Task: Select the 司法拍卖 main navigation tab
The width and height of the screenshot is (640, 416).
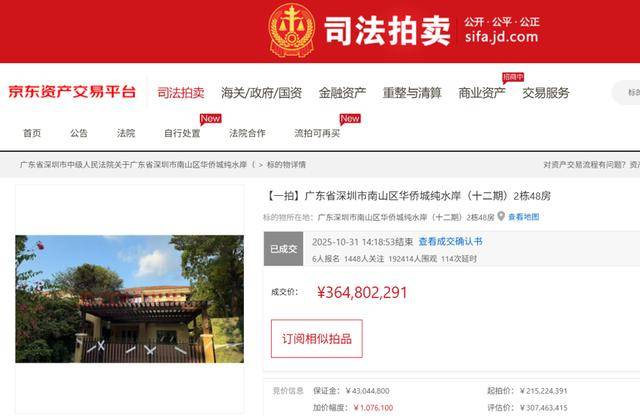Action: point(181,93)
